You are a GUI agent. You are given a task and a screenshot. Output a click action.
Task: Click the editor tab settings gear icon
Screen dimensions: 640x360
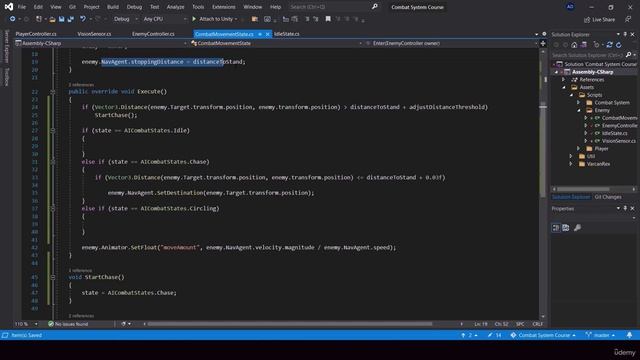544,34
